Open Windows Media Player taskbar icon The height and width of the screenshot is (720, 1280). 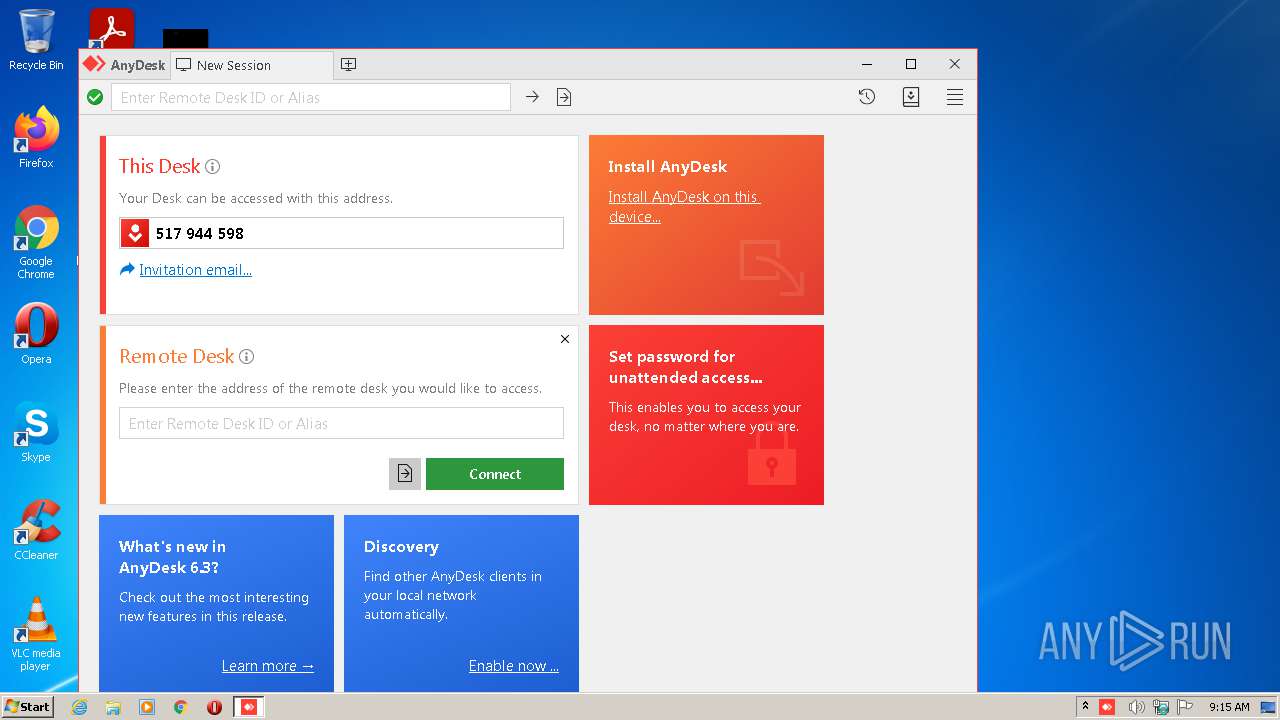pos(147,707)
